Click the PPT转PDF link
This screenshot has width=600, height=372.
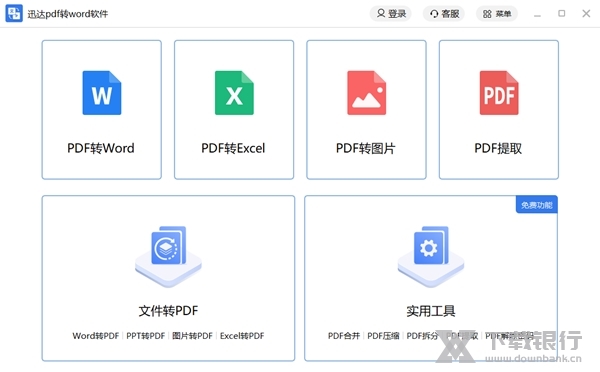point(145,336)
